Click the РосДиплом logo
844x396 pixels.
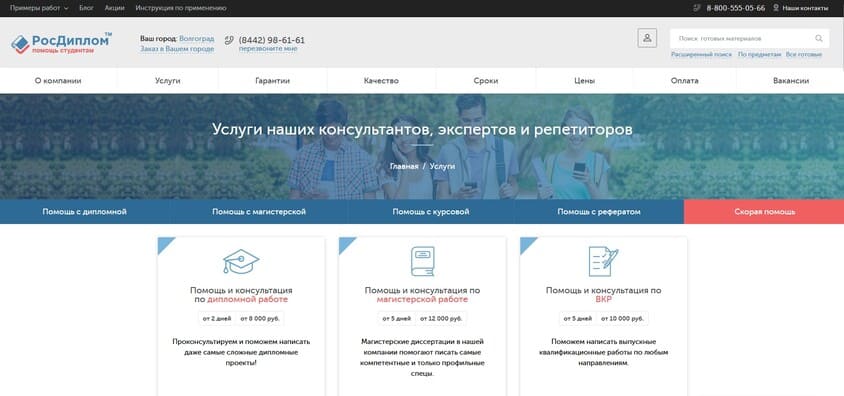61,43
